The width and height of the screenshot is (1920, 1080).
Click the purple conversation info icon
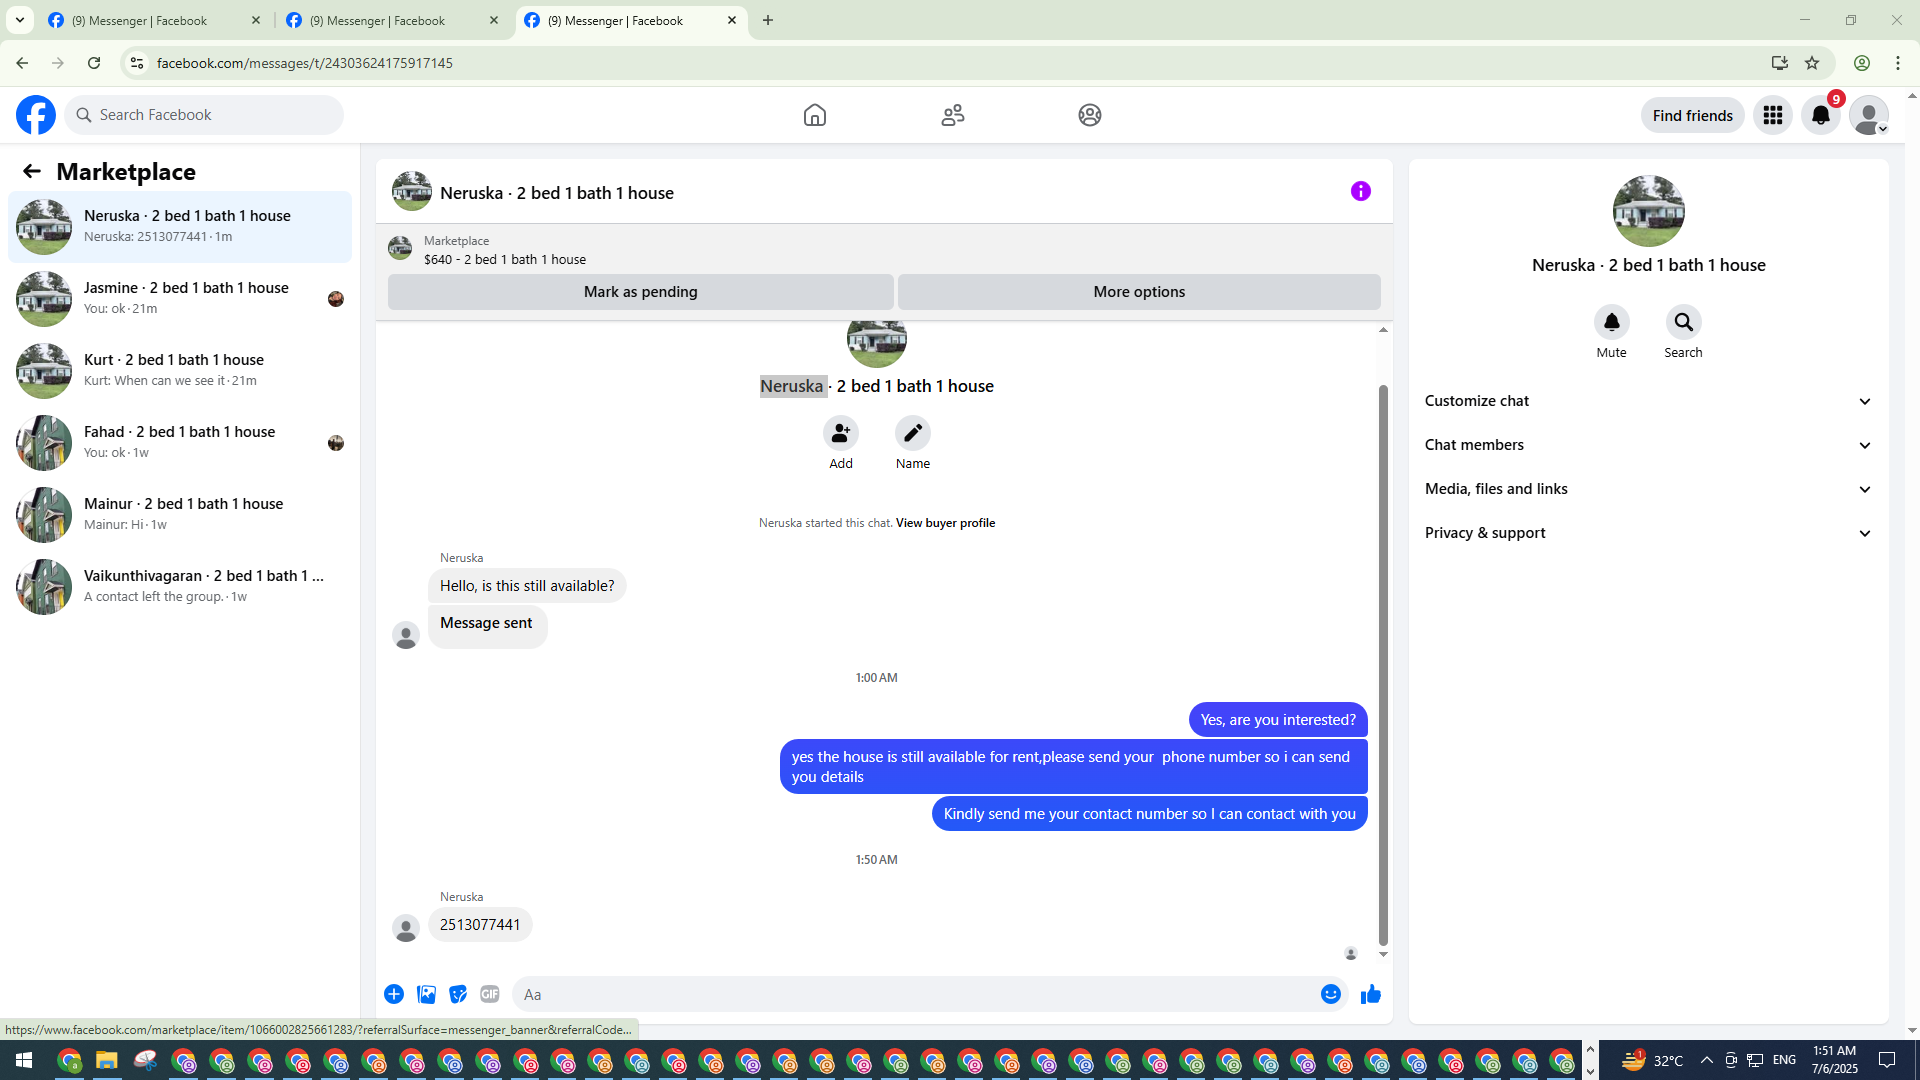tap(1360, 191)
